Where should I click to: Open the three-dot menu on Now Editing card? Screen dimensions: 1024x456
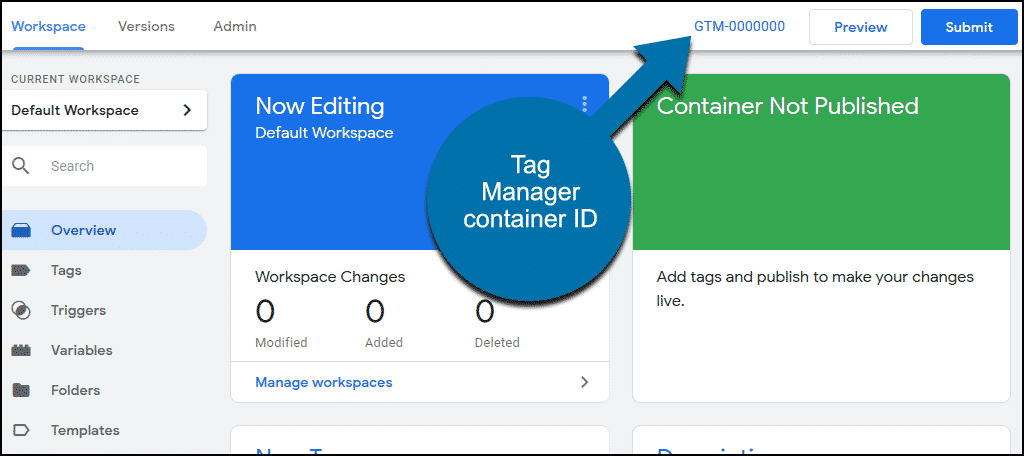[584, 105]
